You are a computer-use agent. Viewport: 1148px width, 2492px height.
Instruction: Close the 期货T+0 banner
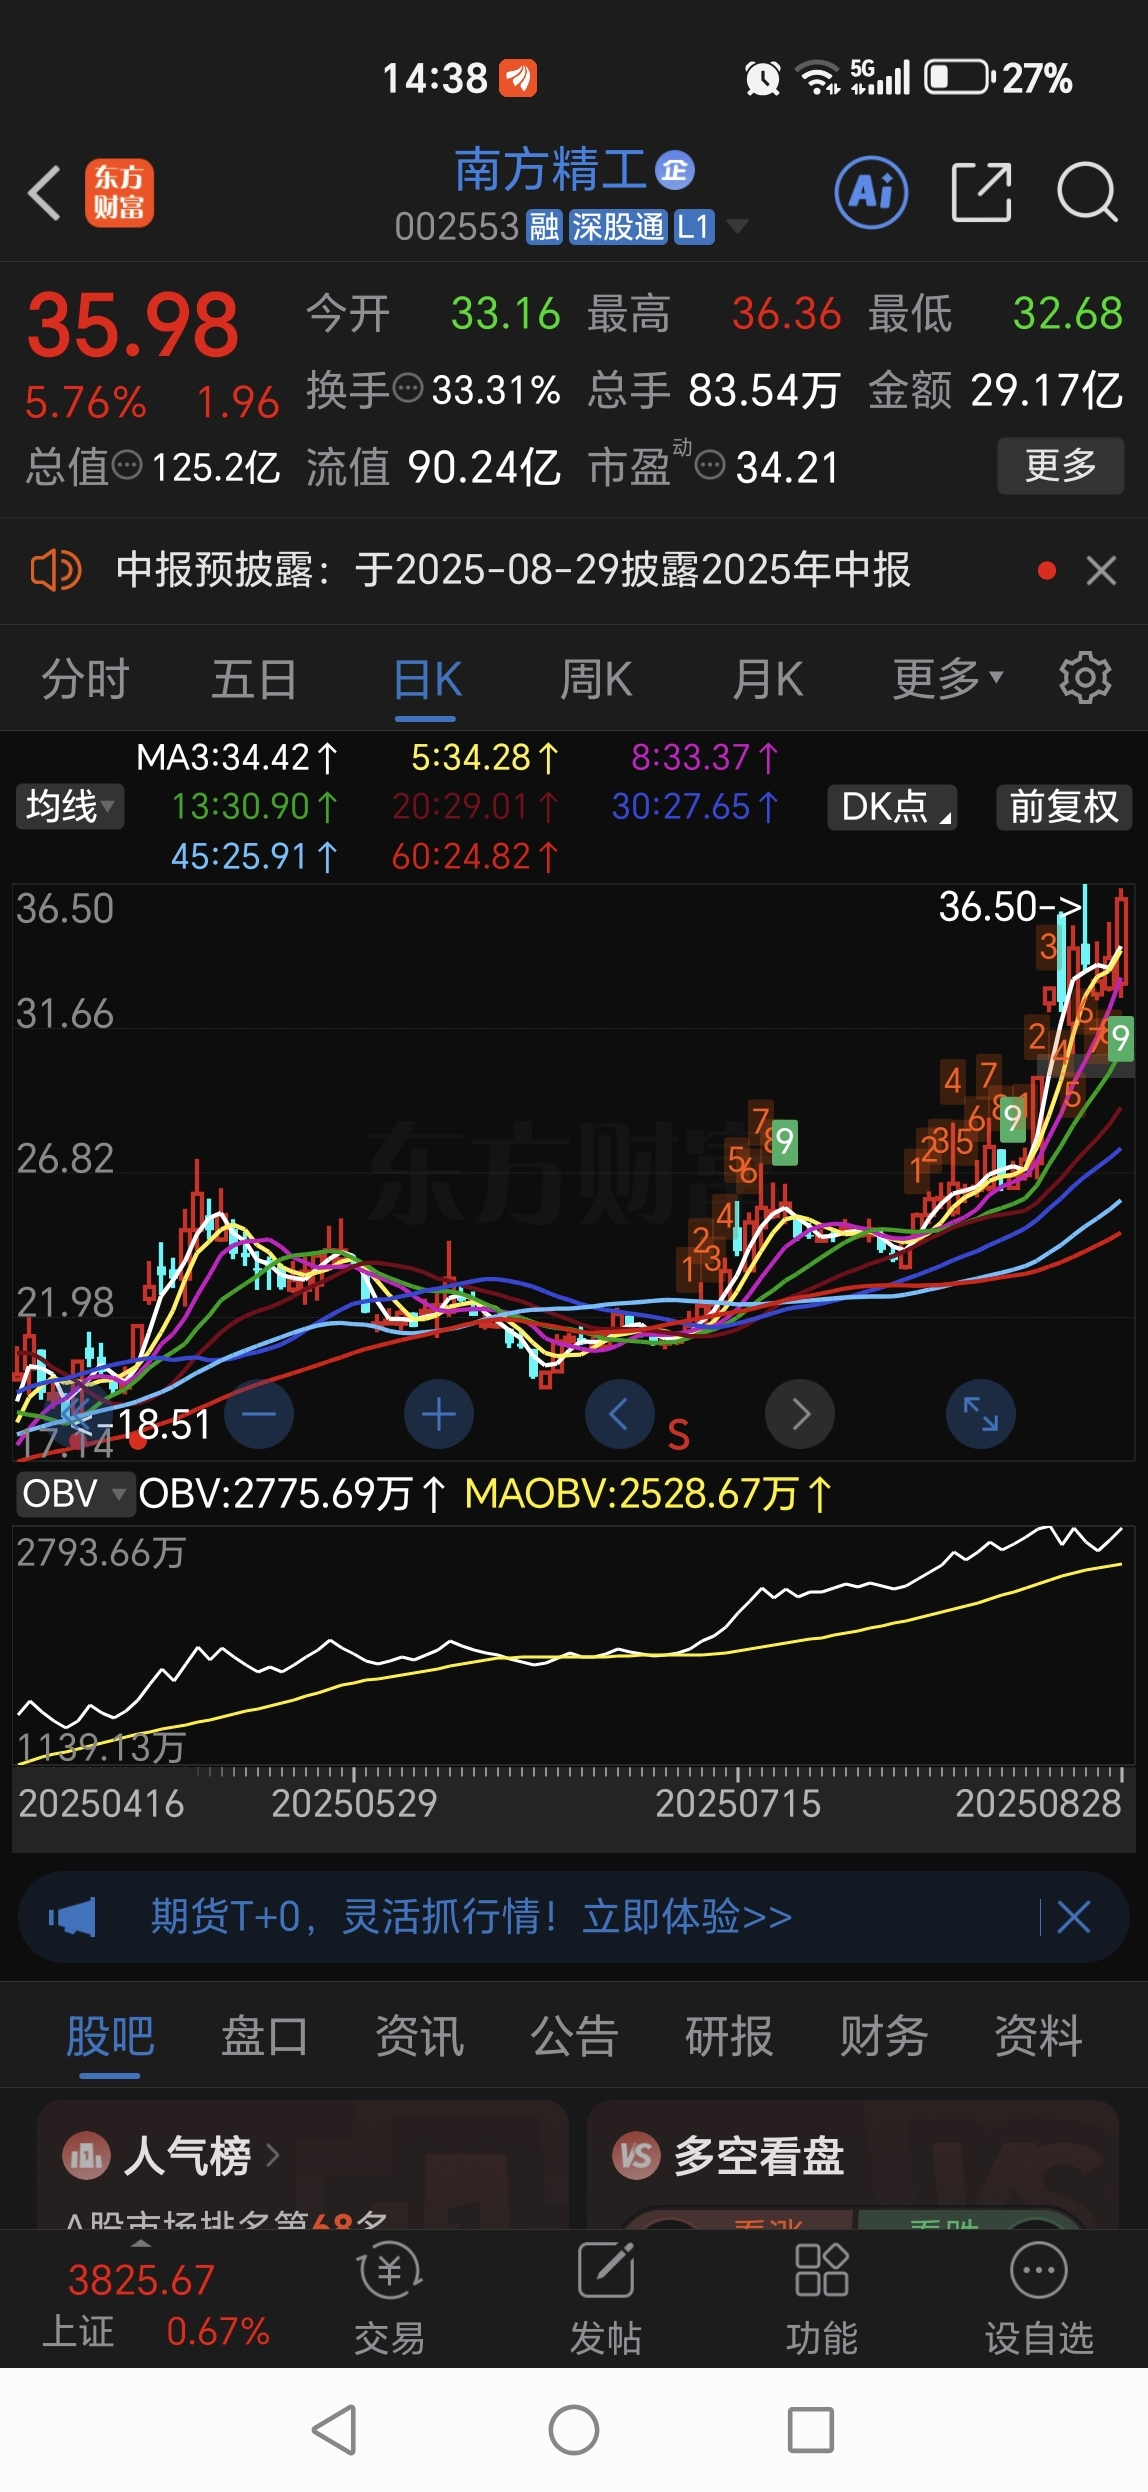point(1074,1917)
